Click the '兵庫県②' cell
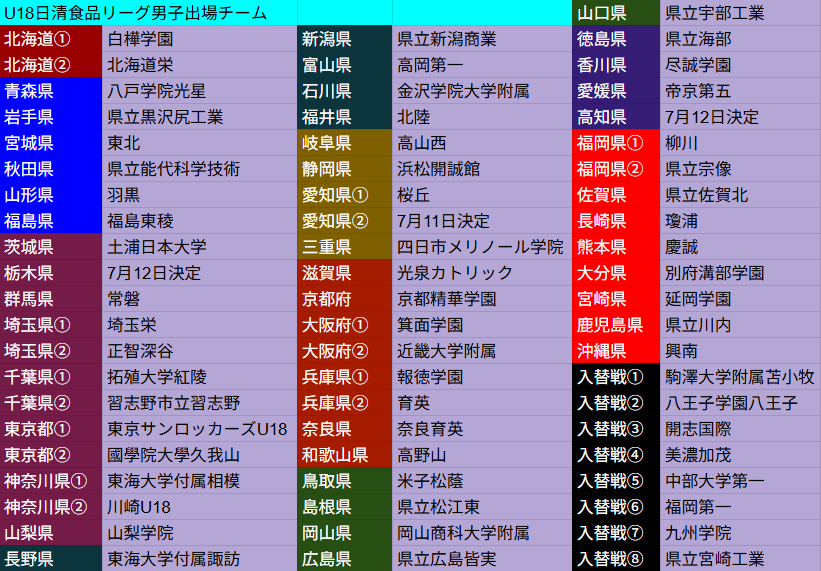 tap(345, 402)
